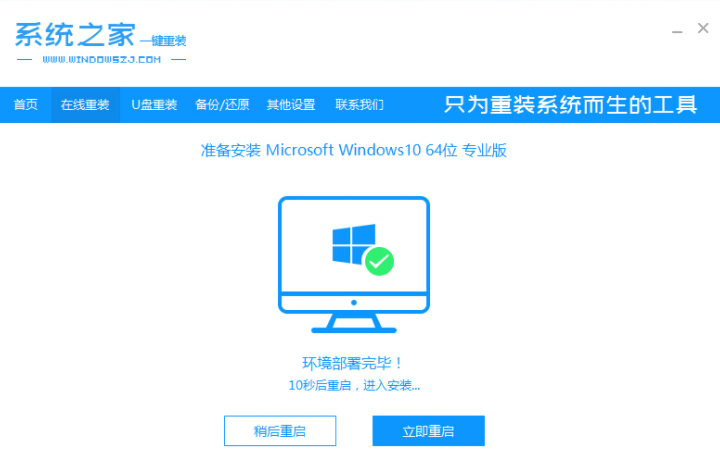
Task: Click the 准备安装 Windows10 heading
Action: coord(354,150)
